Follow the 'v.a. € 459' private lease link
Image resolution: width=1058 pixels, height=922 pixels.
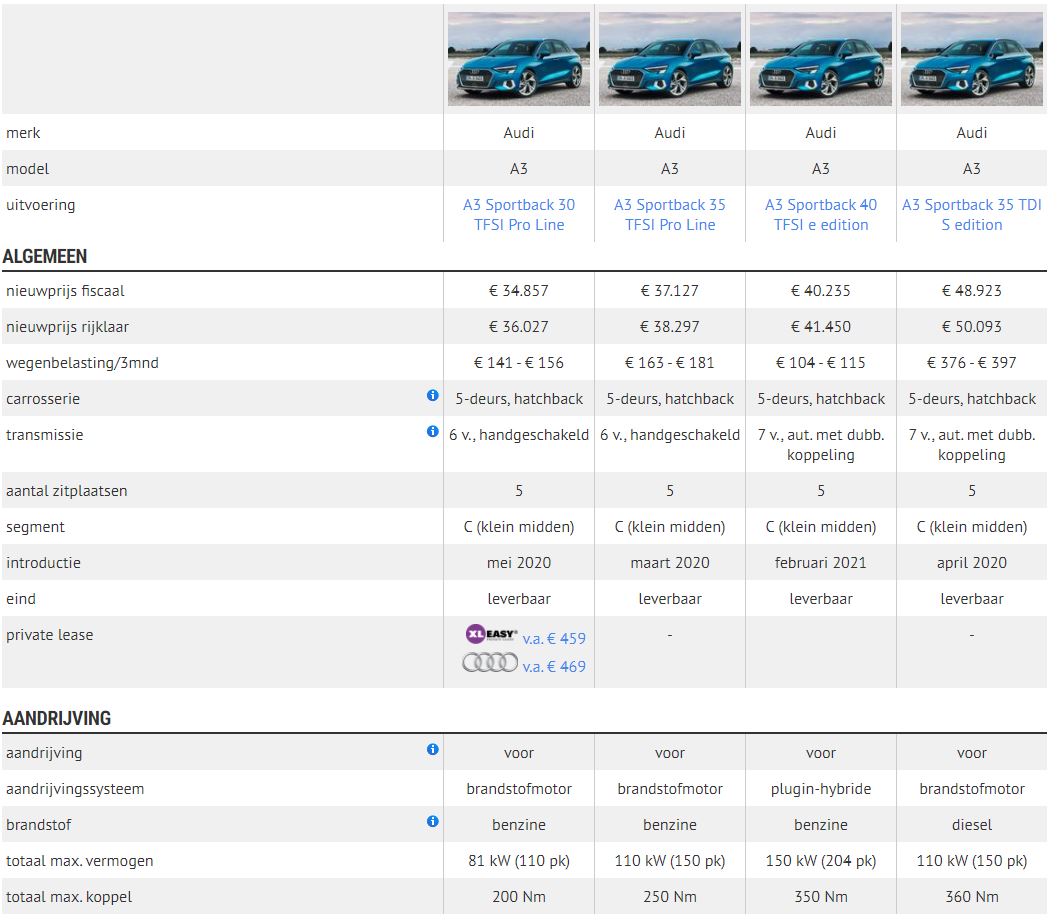(x=554, y=639)
